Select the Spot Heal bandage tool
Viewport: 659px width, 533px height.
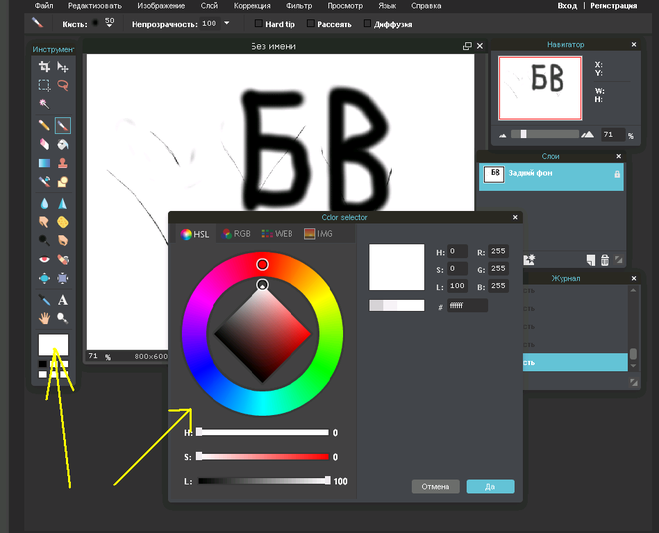click(x=63, y=259)
